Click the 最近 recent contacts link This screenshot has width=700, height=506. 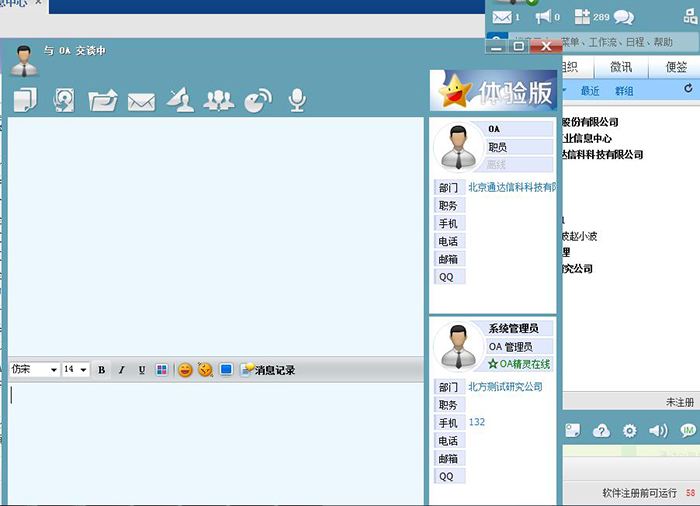tap(590, 91)
